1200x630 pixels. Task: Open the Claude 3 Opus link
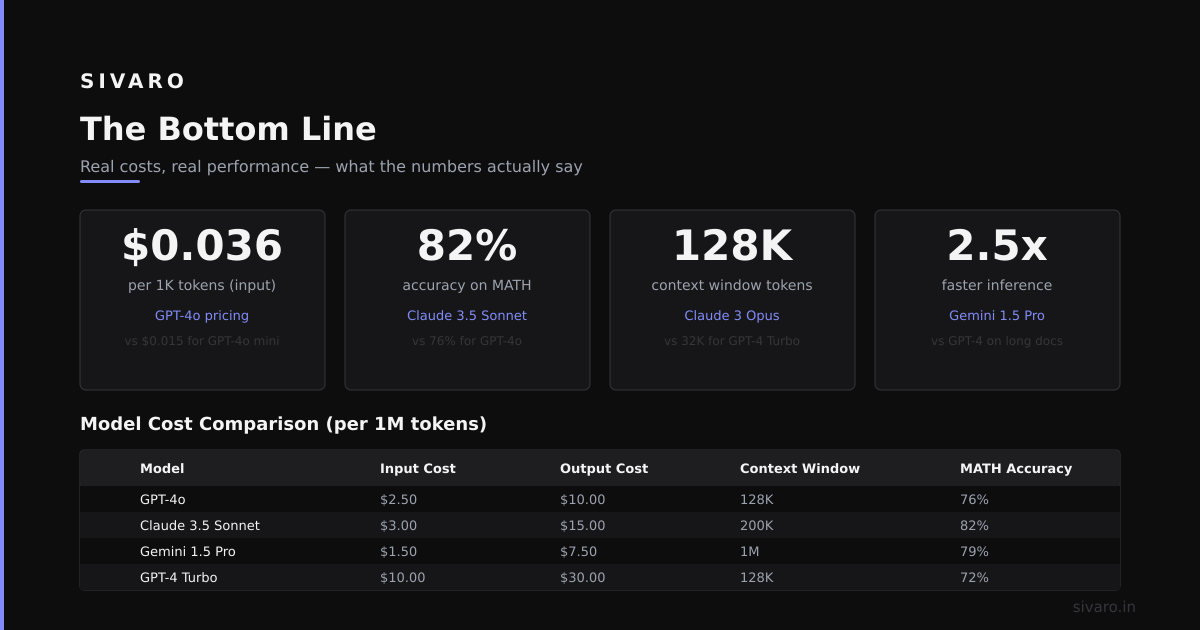[732, 315]
